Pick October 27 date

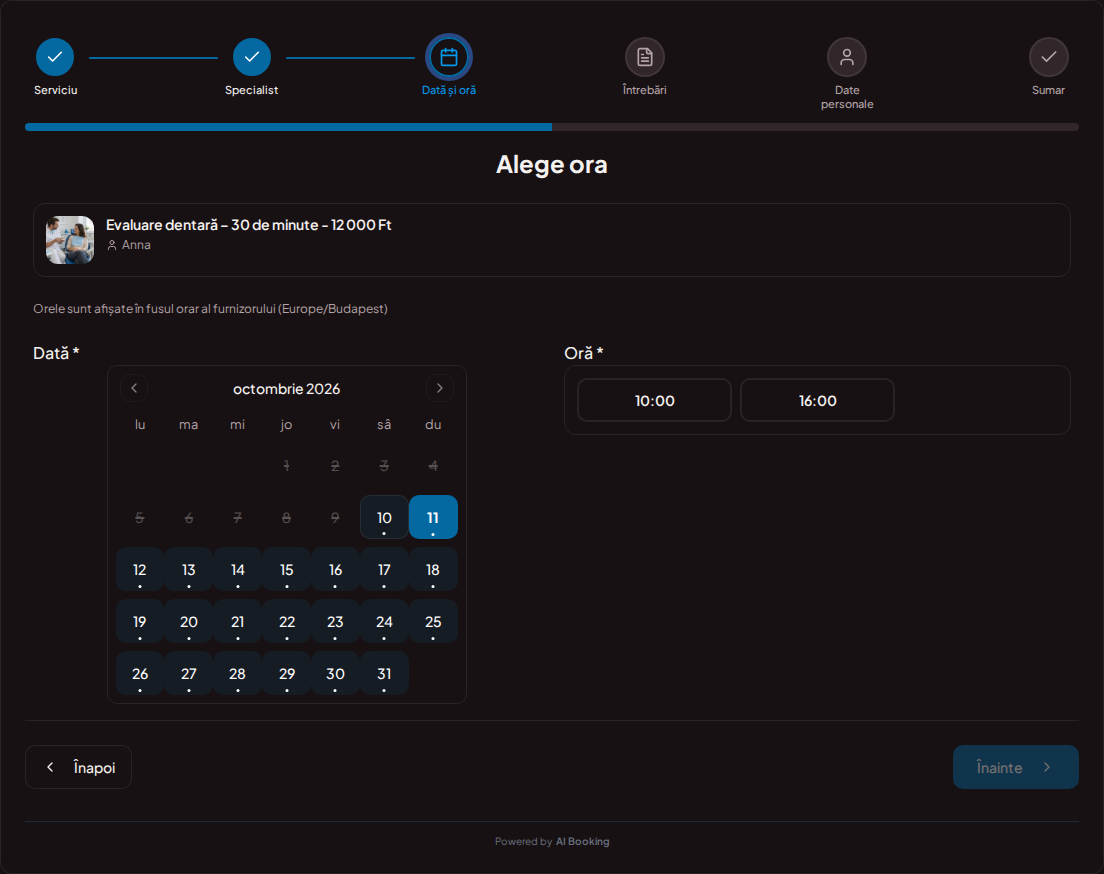[189, 674]
